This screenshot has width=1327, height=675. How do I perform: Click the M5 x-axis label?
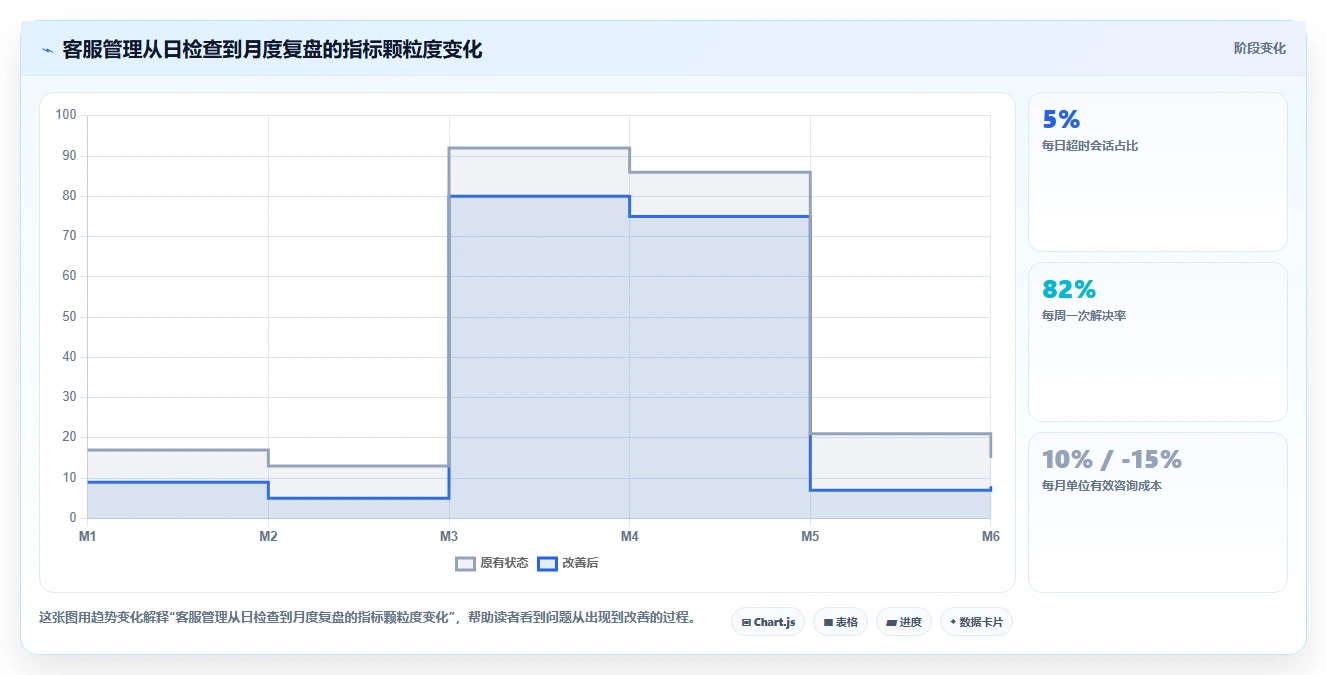coord(810,537)
